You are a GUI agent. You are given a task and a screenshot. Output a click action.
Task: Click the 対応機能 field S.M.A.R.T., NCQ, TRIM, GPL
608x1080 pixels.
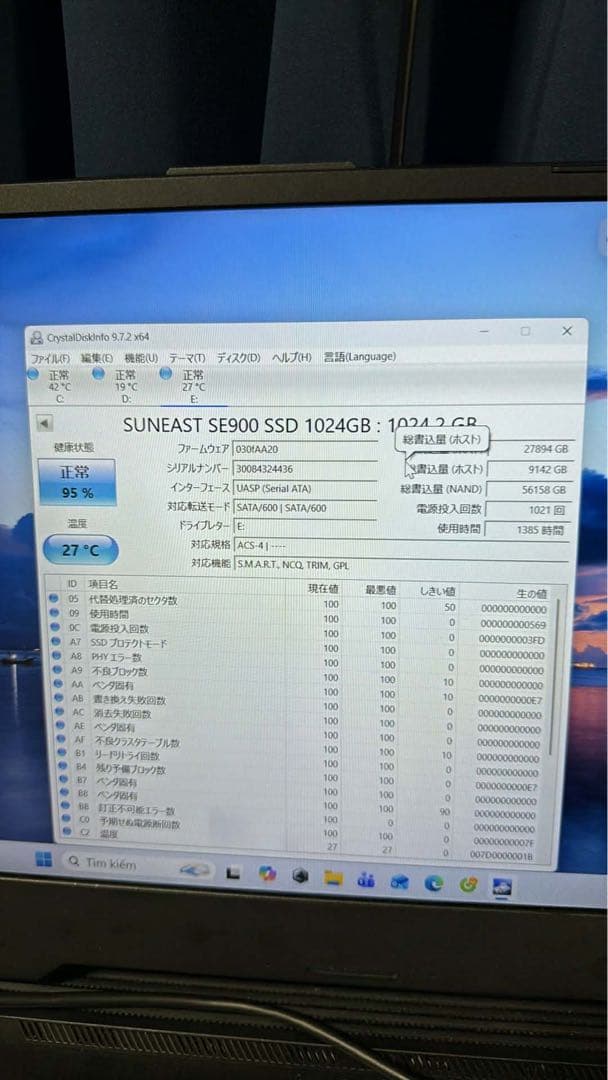tap(402, 565)
